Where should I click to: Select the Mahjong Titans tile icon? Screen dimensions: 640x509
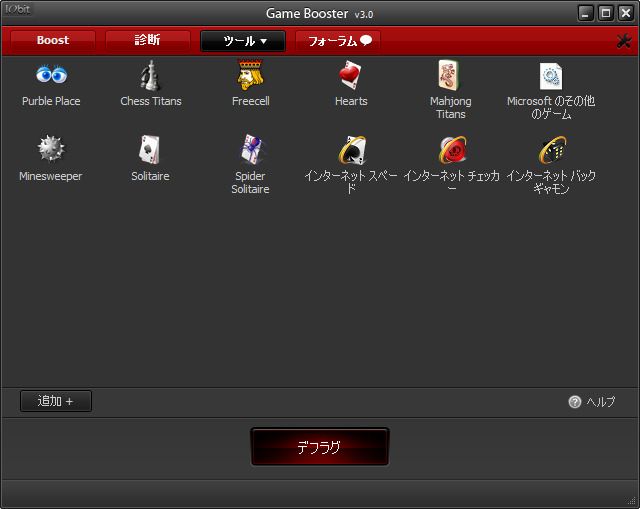point(449,75)
